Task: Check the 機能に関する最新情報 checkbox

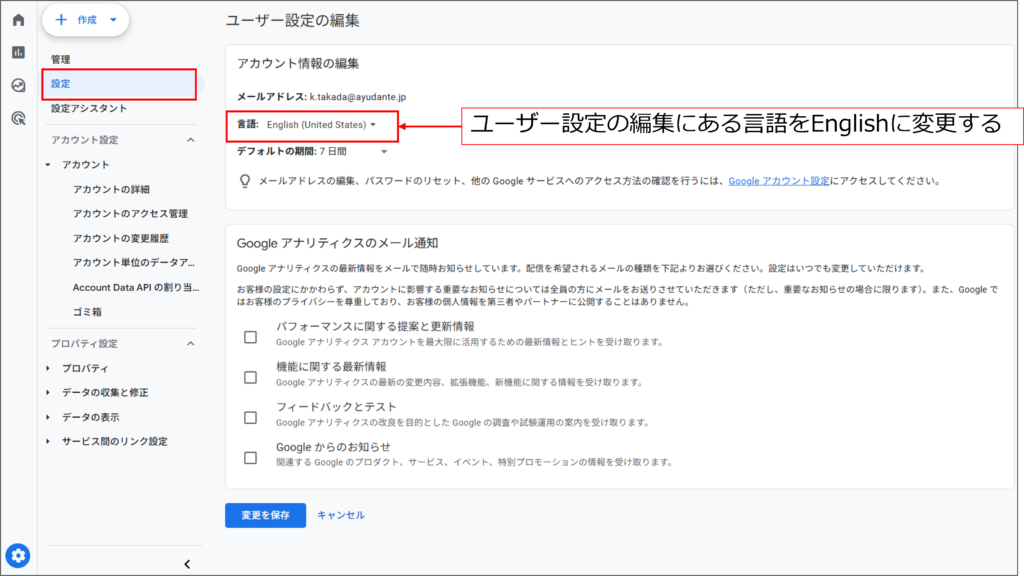Action: click(x=251, y=376)
